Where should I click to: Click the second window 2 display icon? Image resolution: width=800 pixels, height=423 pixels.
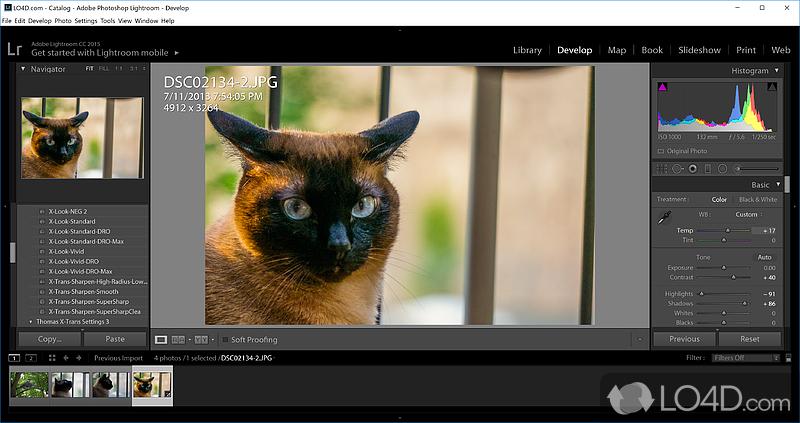coord(31,358)
